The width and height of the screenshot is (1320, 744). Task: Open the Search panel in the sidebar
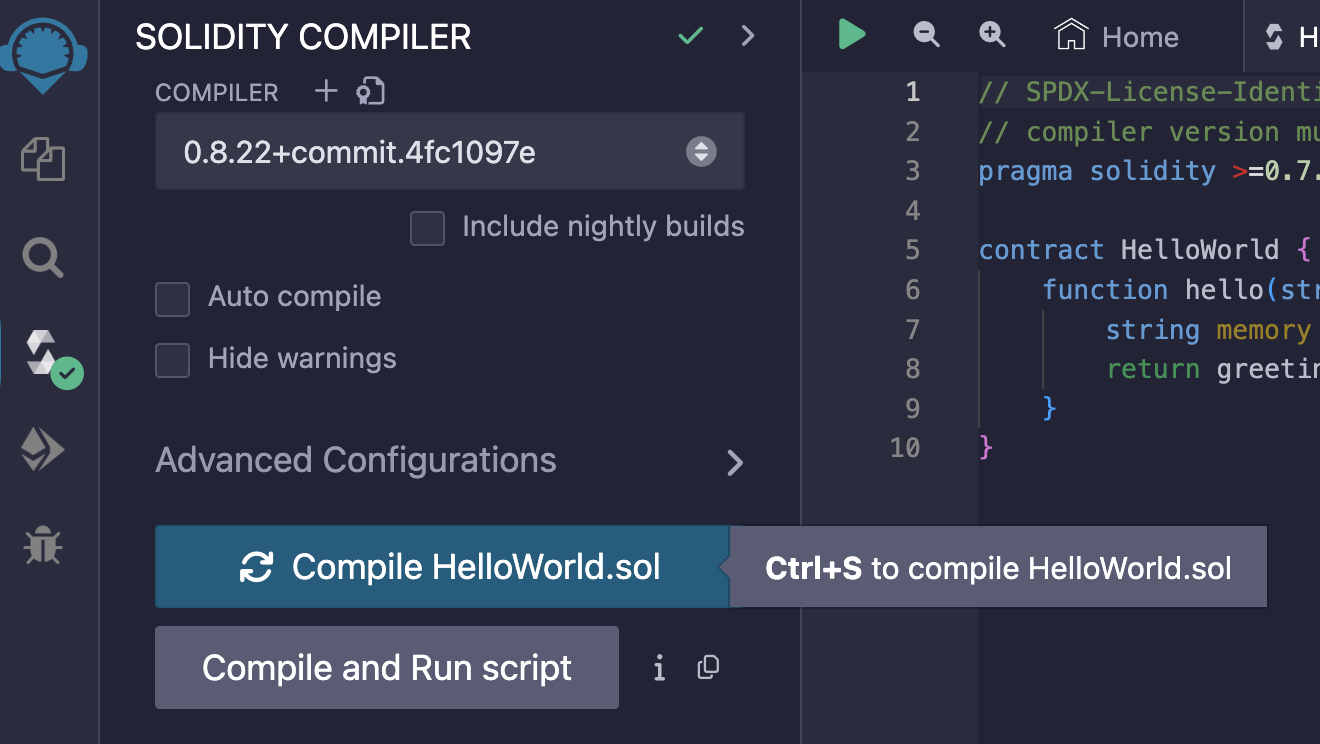coord(43,257)
